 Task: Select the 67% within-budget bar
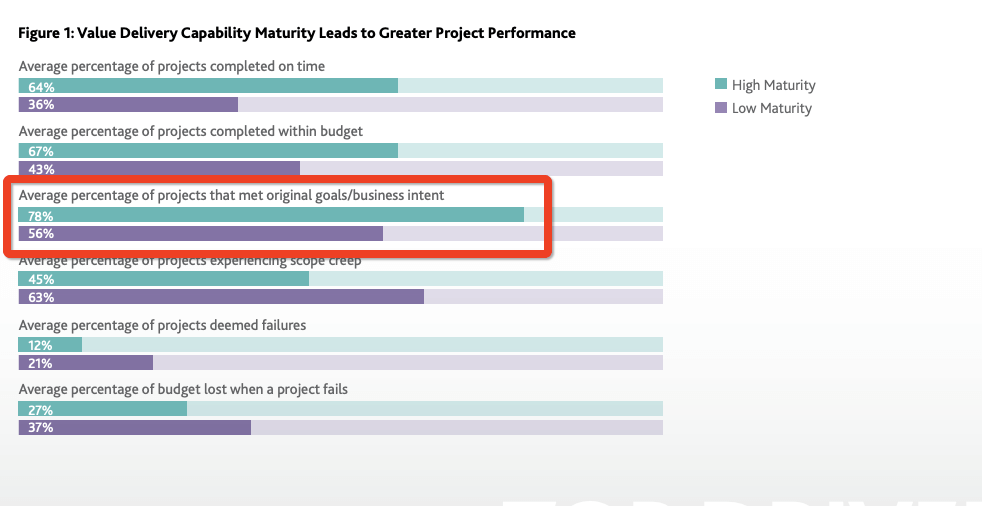(x=208, y=150)
